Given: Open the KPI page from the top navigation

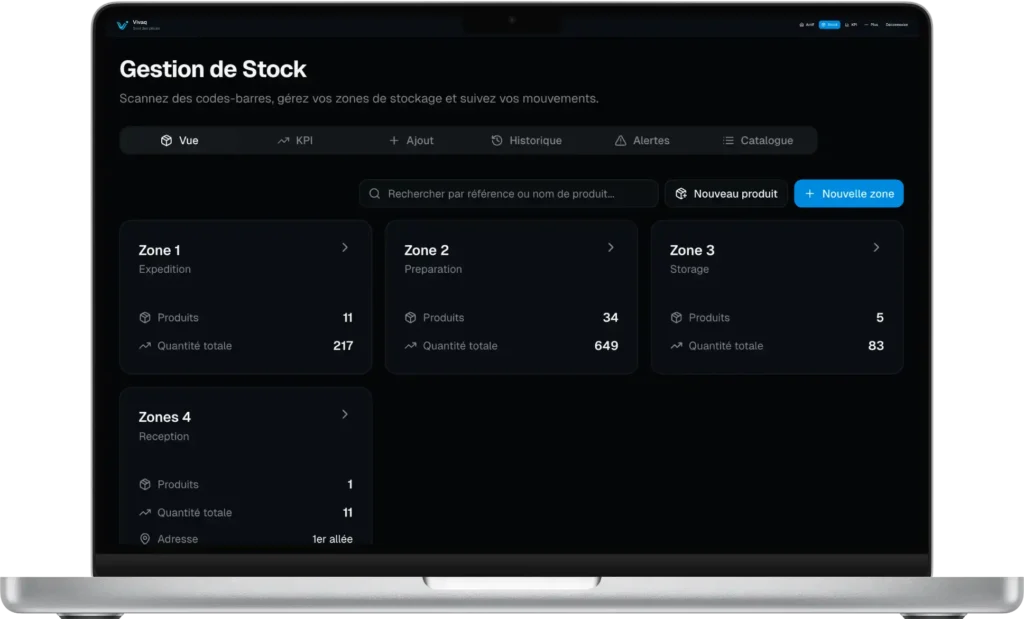Looking at the screenshot, I should point(851,24).
